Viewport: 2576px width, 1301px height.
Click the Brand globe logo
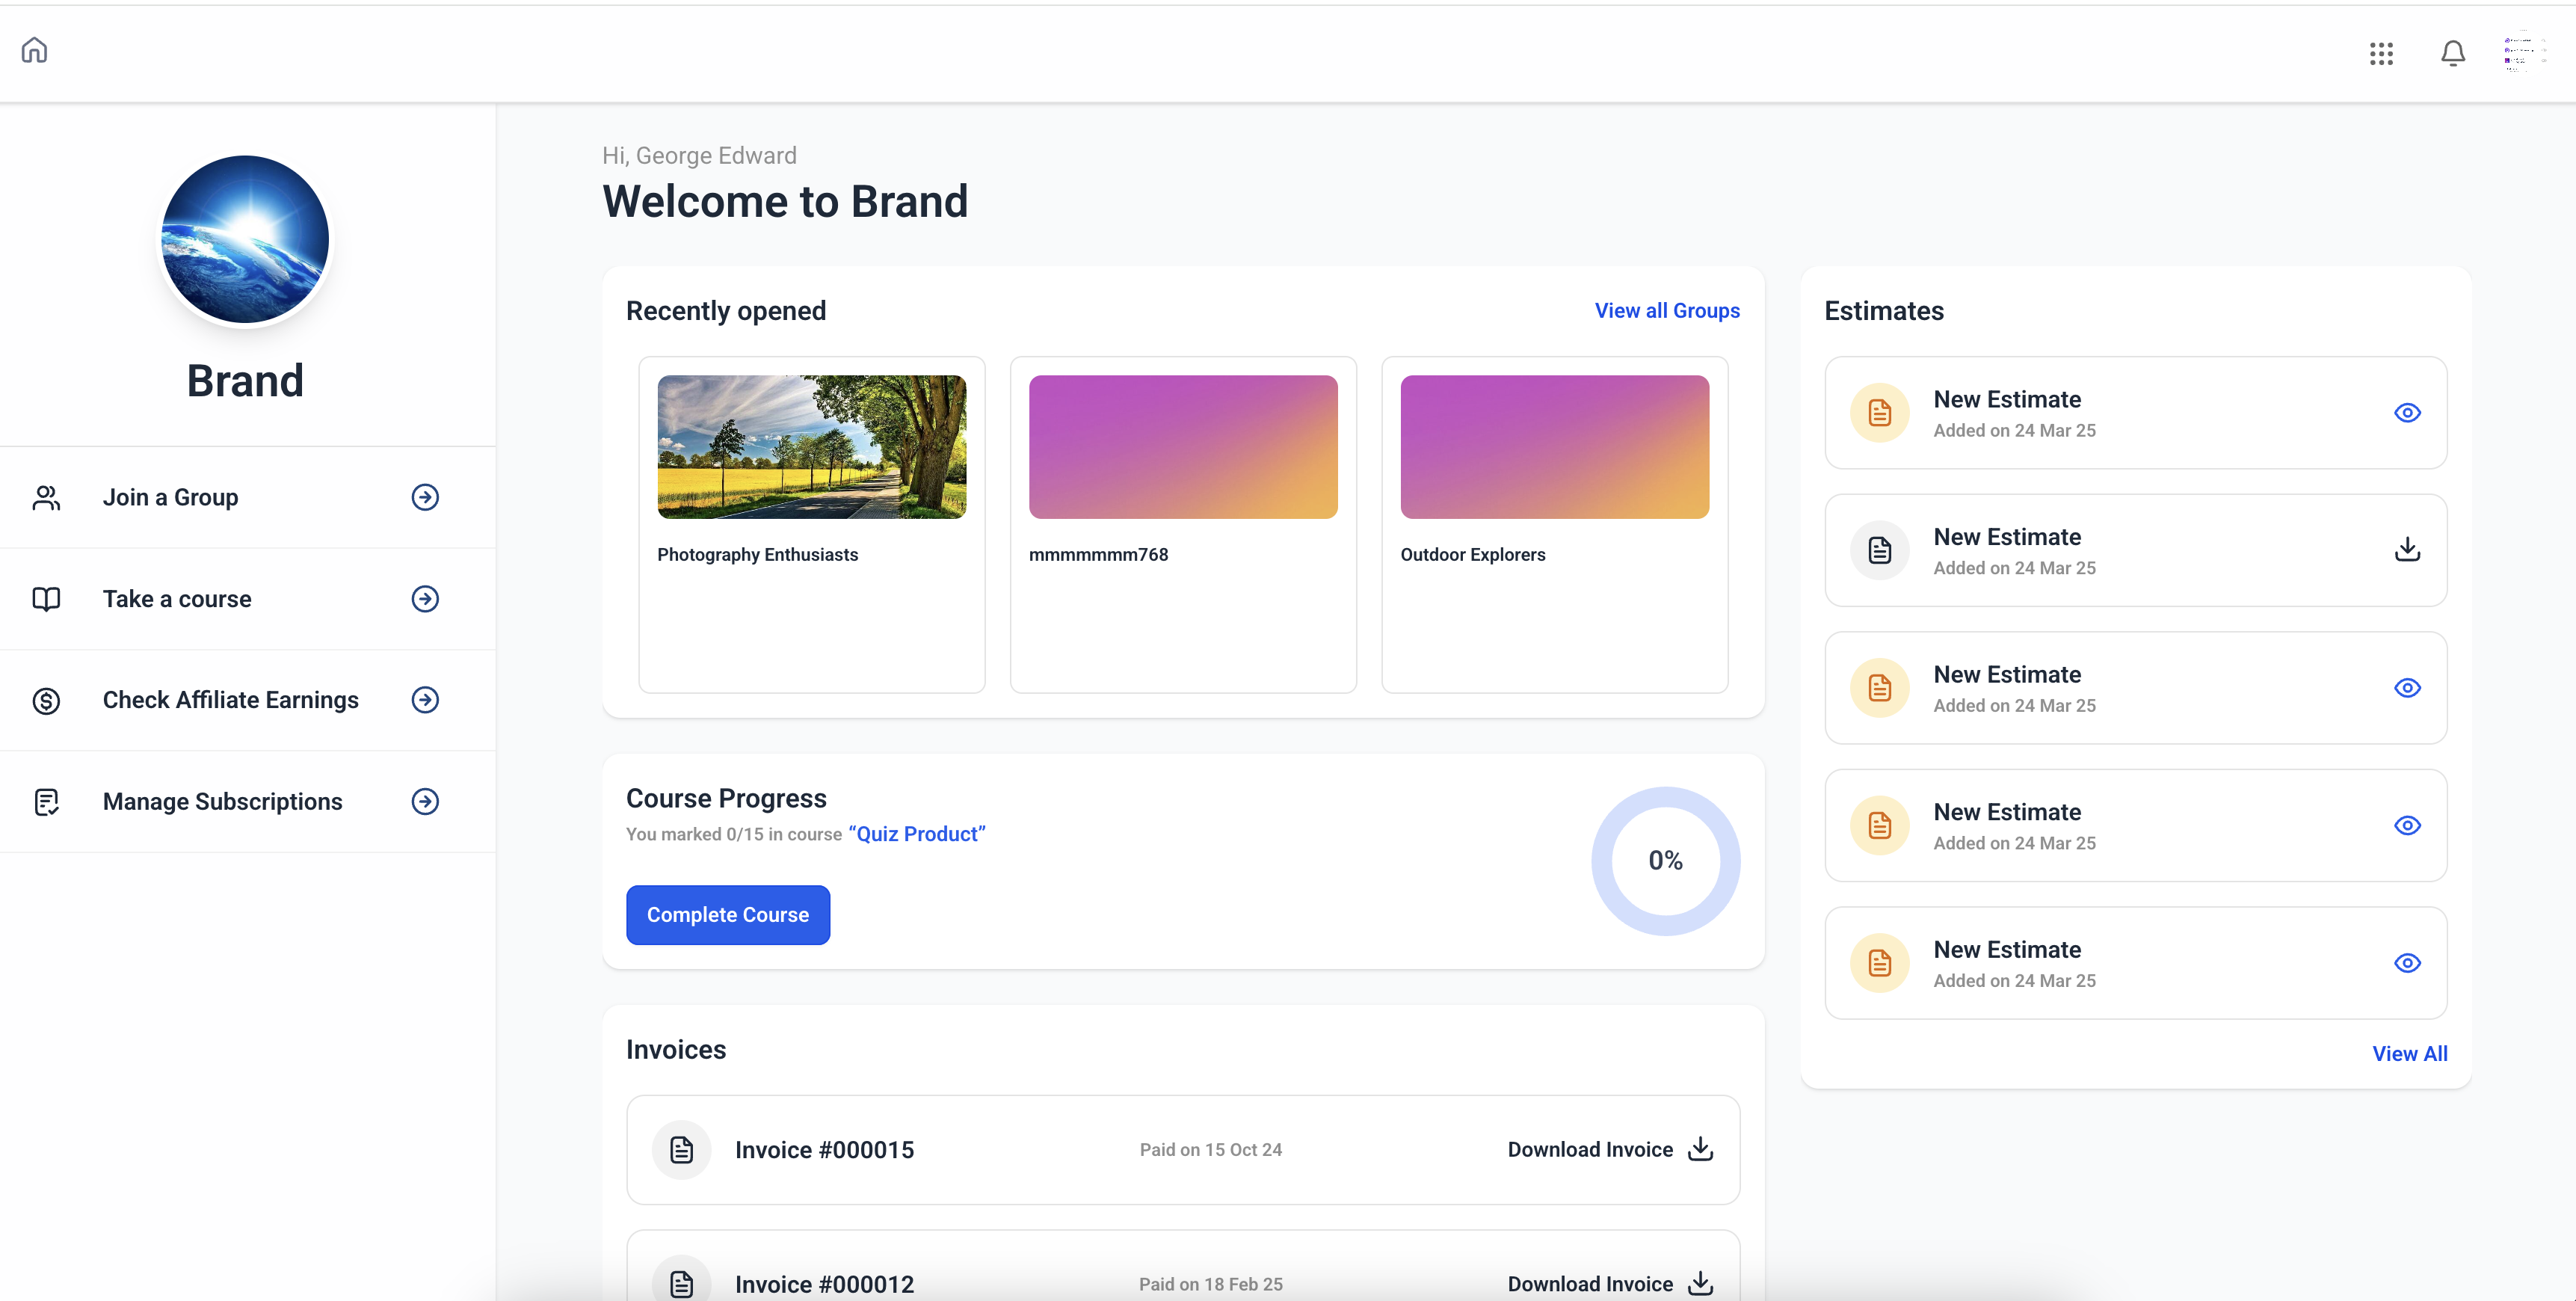point(245,239)
